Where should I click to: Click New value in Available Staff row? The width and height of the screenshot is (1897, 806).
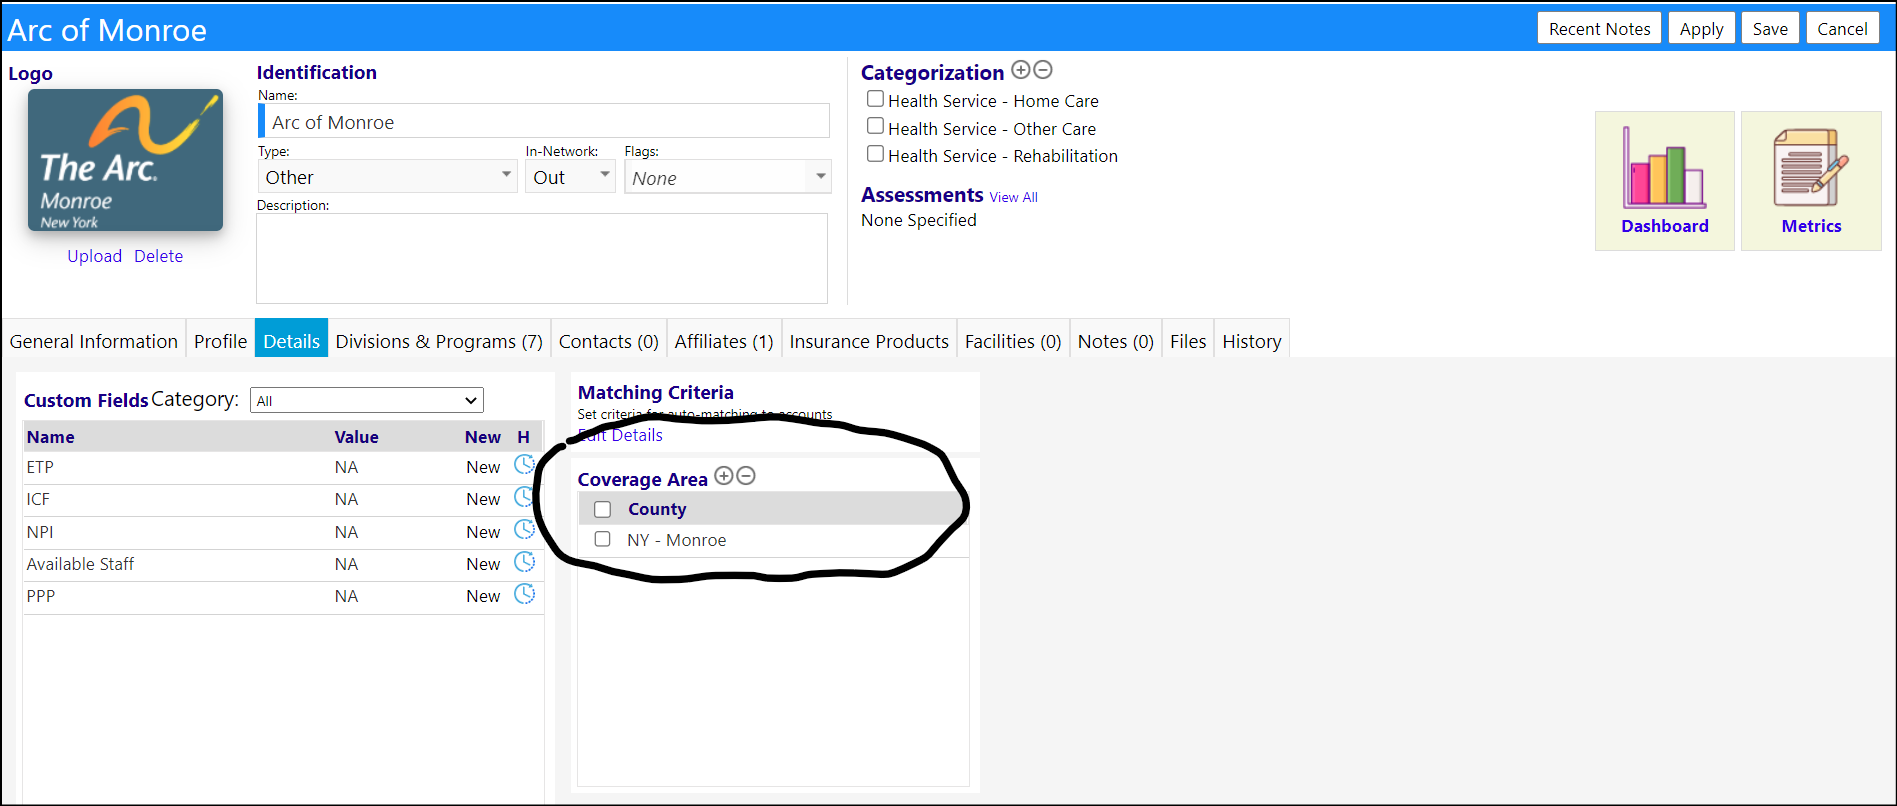pyautogui.click(x=483, y=564)
